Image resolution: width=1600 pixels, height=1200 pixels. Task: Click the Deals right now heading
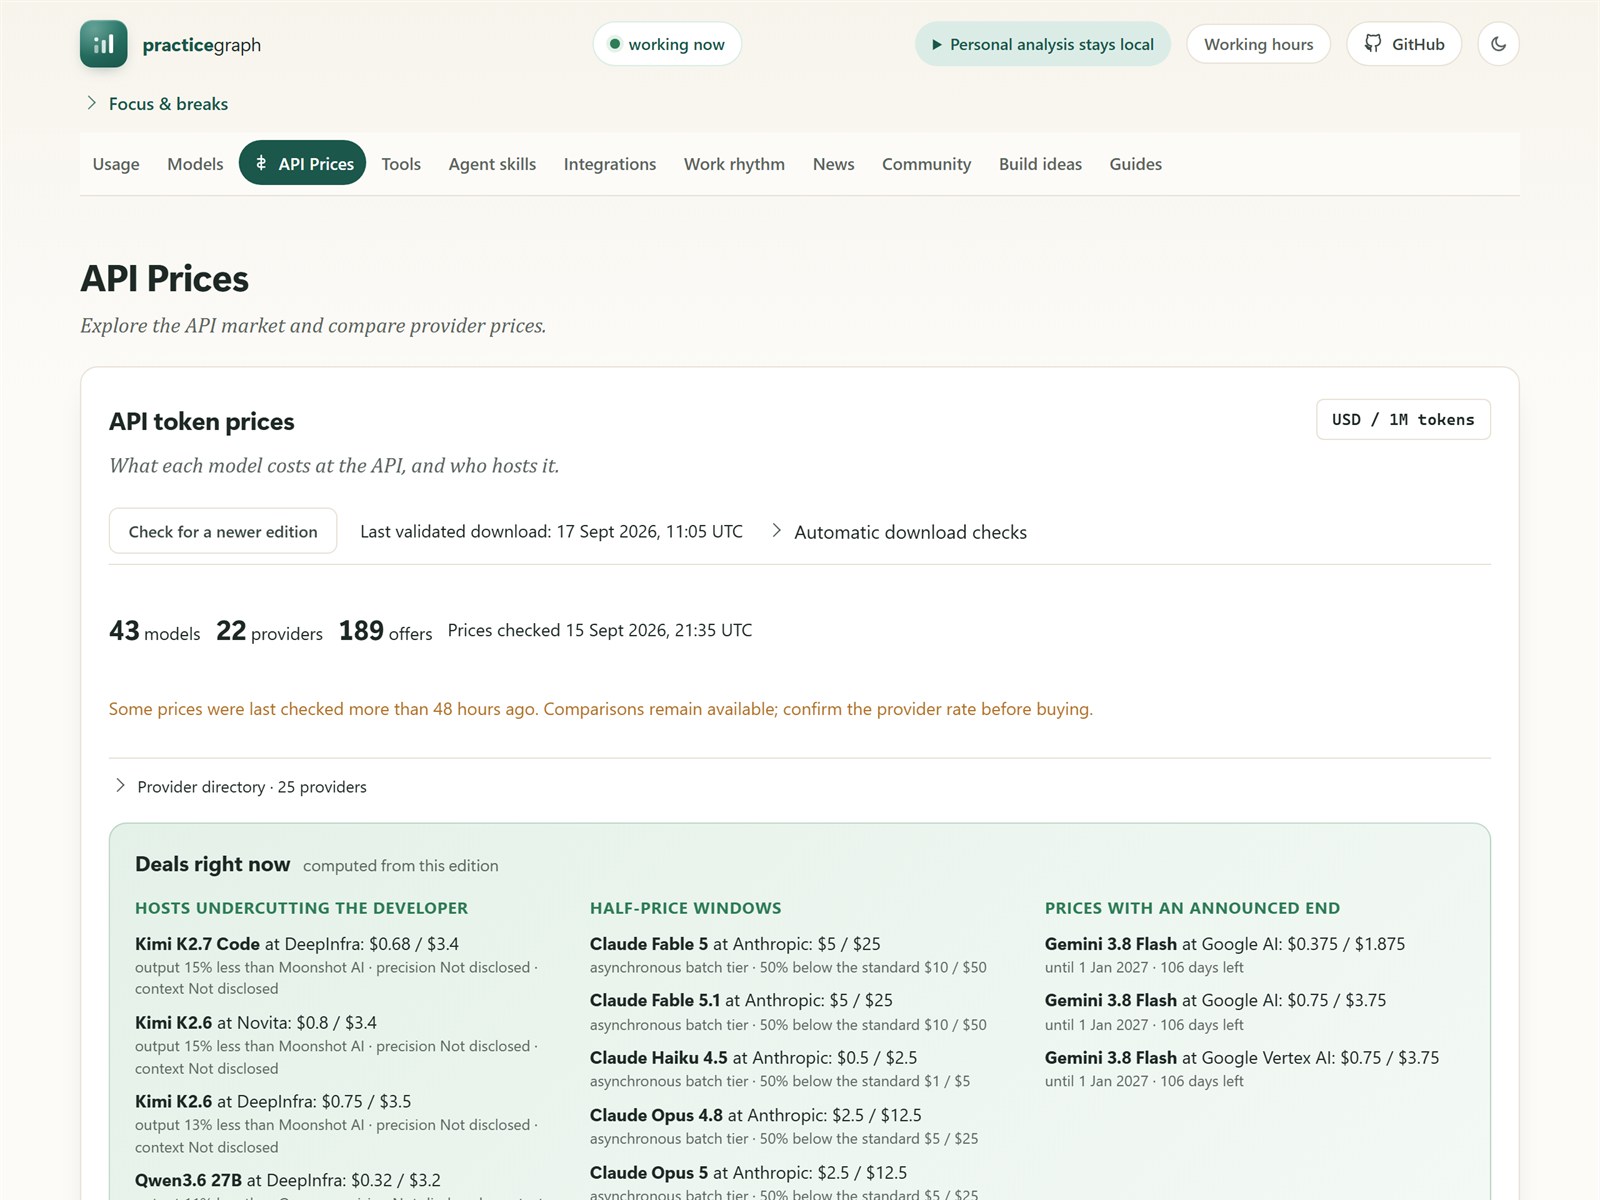coord(212,864)
